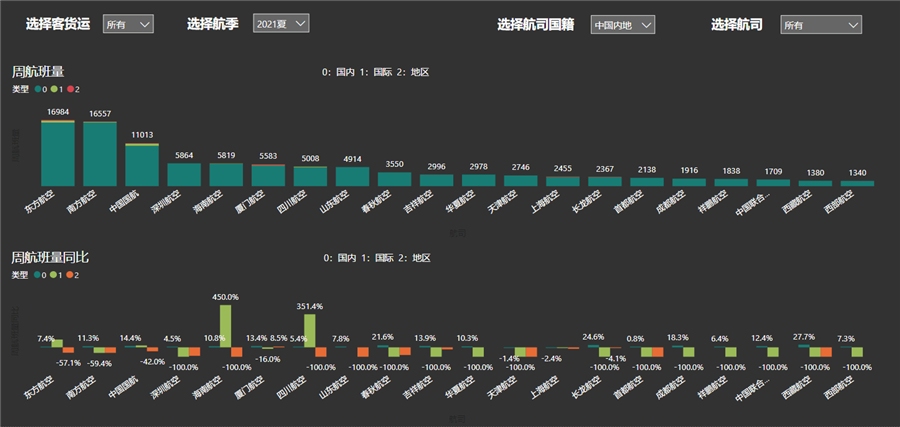Expand the 选择航司 dropdown
This screenshot has height=427, width=900.
[x=821, y=24]
